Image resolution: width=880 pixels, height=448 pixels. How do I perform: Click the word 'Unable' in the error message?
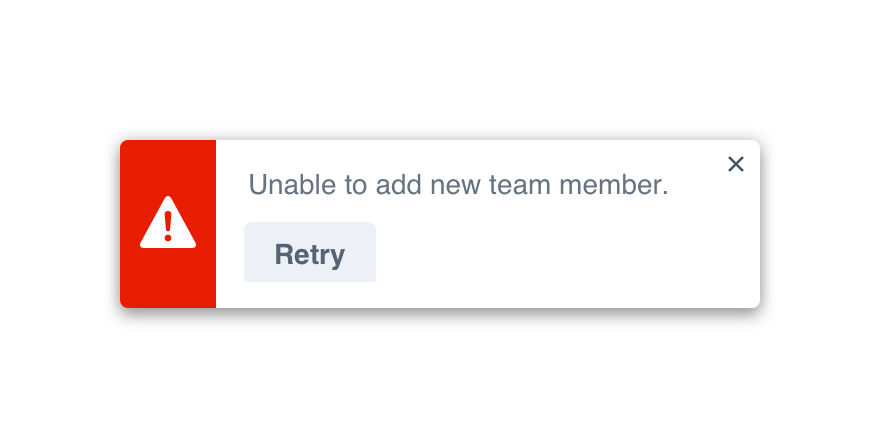(292, 185)
